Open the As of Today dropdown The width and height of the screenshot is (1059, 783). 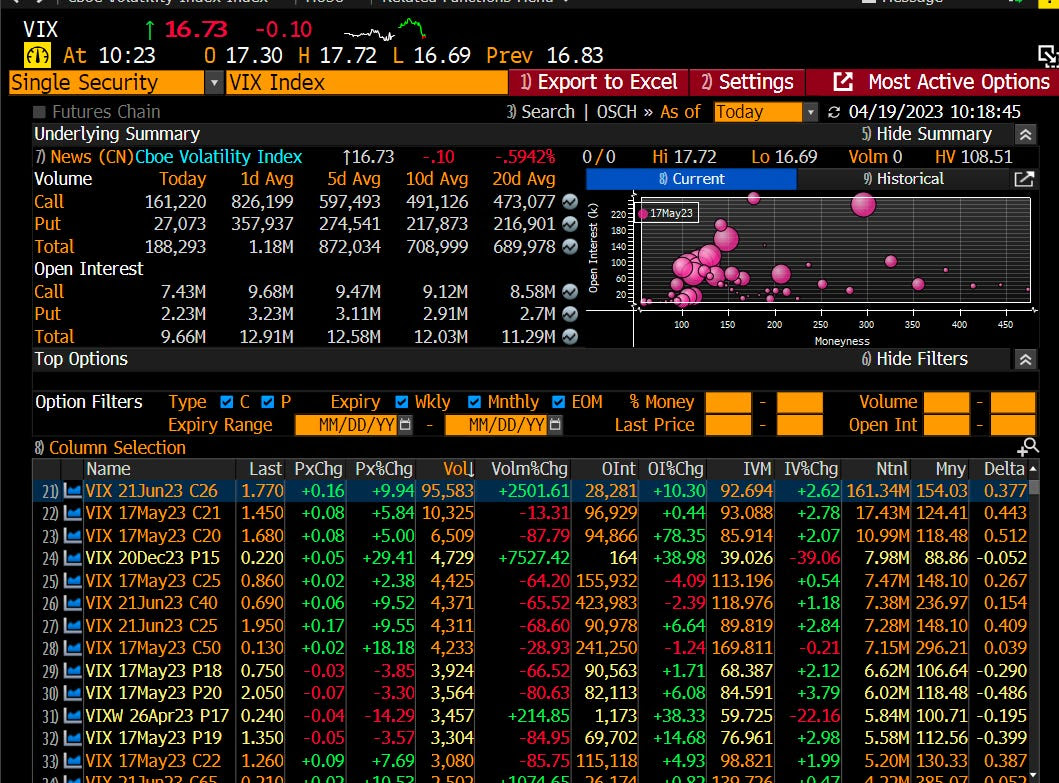(x=810, y=112)
